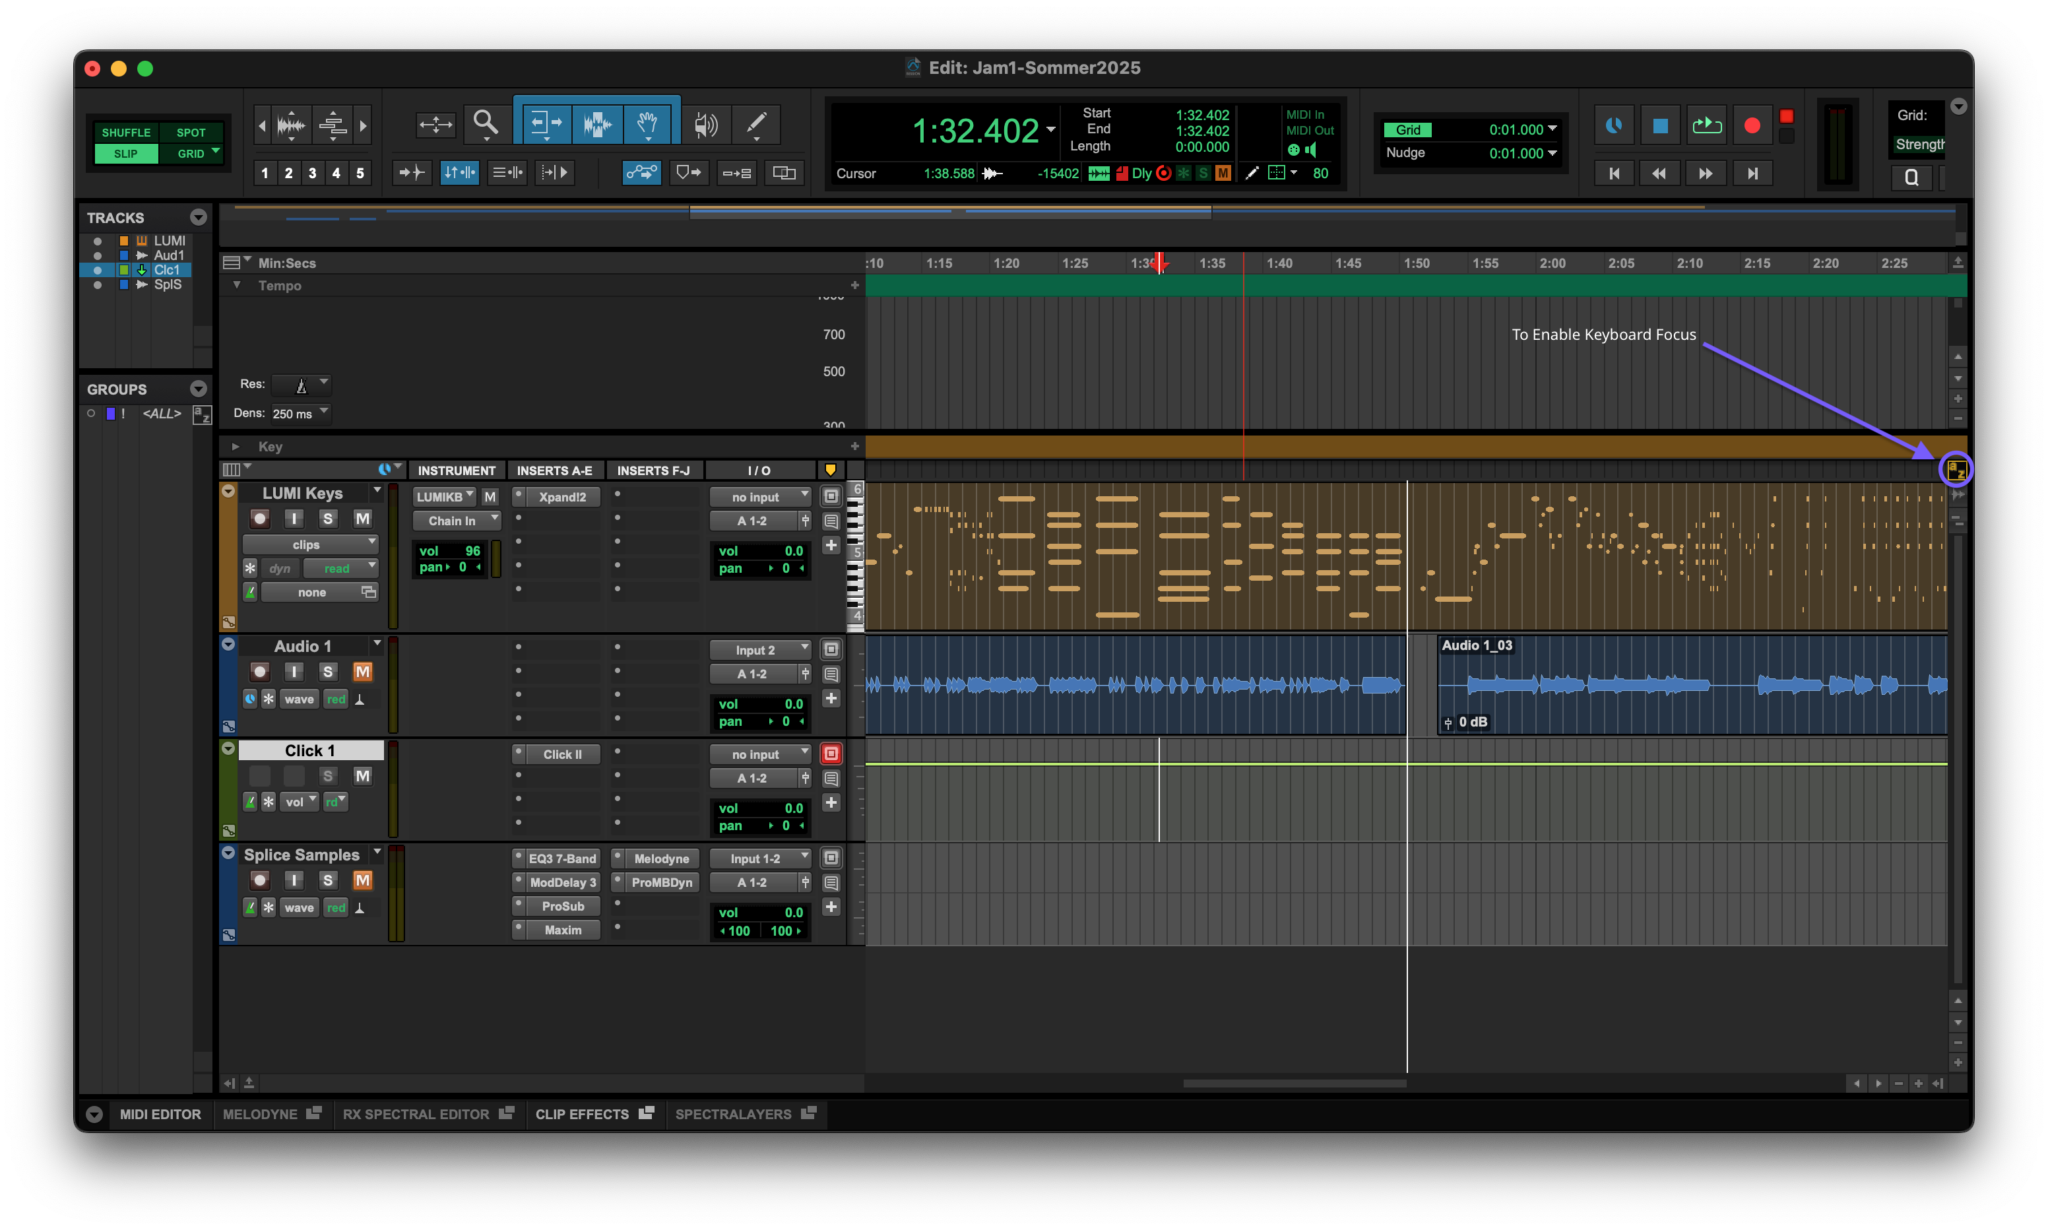Image resolution: width=2048 pixels, height=1230 pixels.
Task: Select the Zoomer tool
Action: [x=486, y=124]
